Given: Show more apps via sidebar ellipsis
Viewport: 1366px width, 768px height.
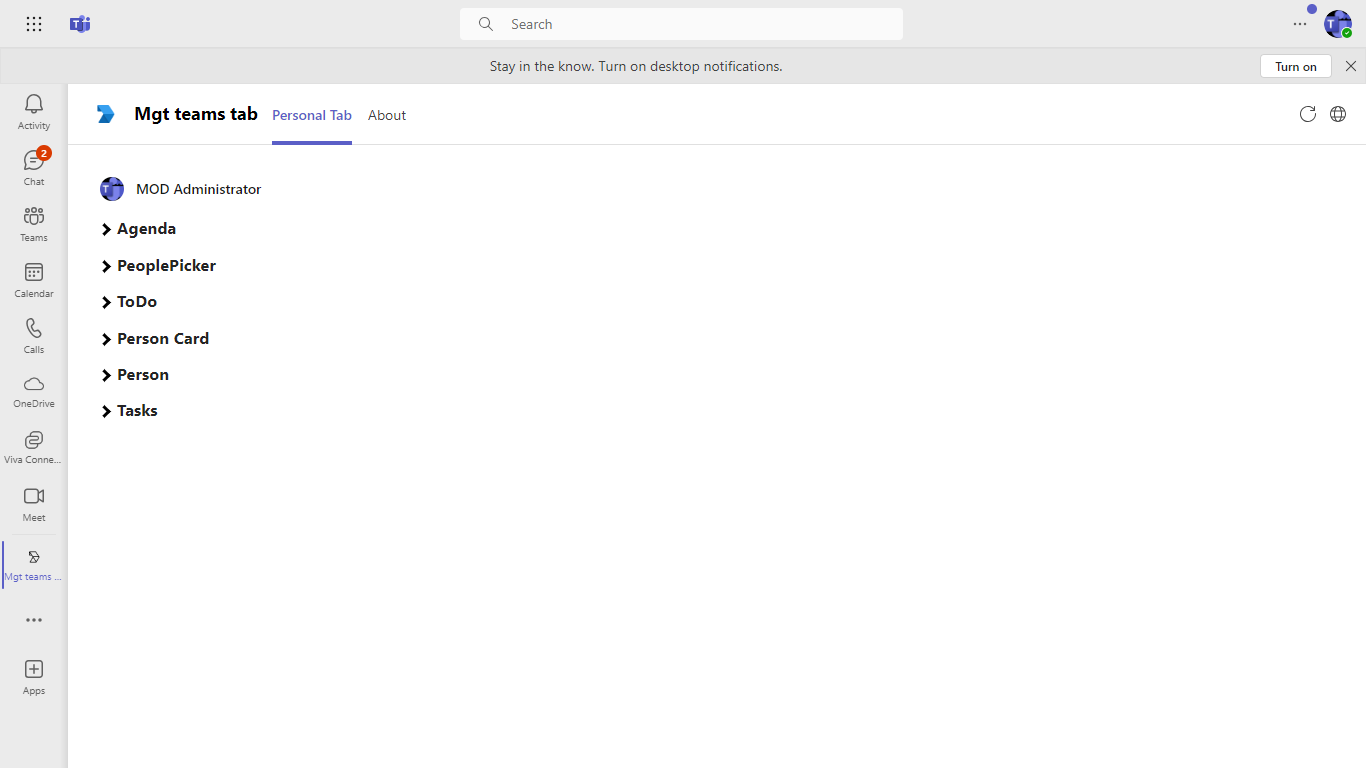Looking at the screenshot, I should 34,620.
